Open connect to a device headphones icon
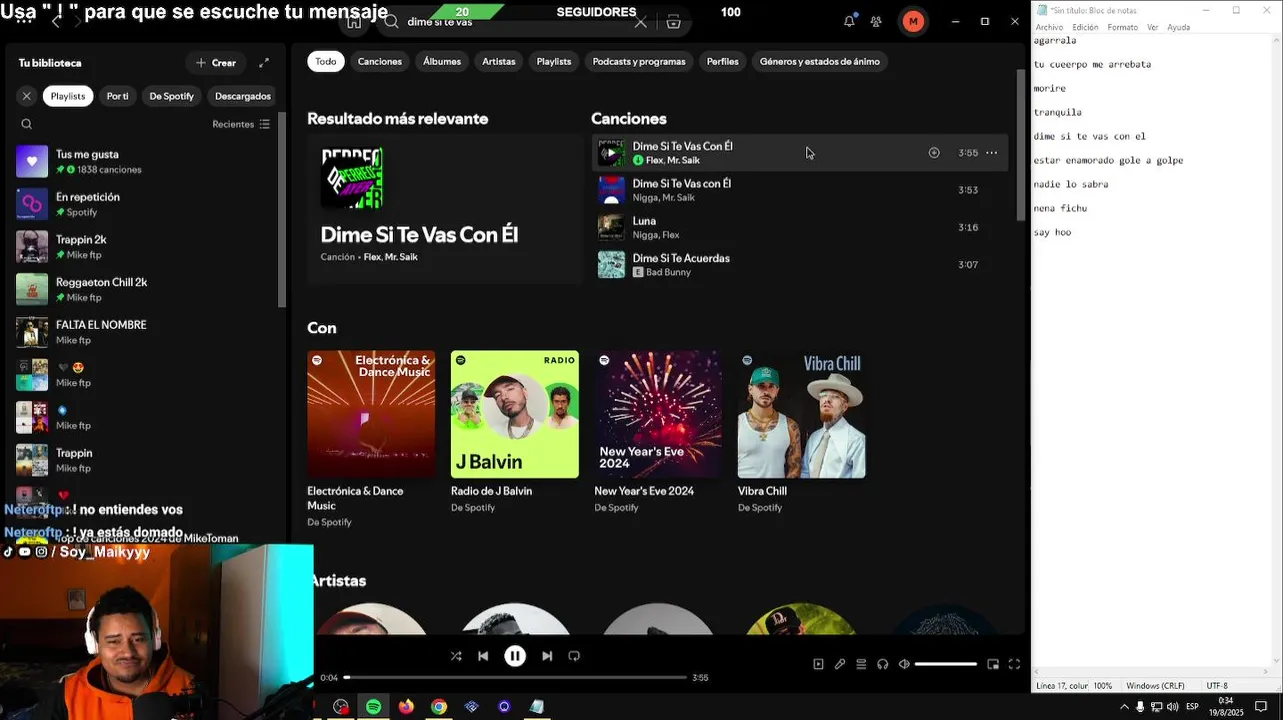The height and width of the screenshot is (720, 1283). point(882,664)
